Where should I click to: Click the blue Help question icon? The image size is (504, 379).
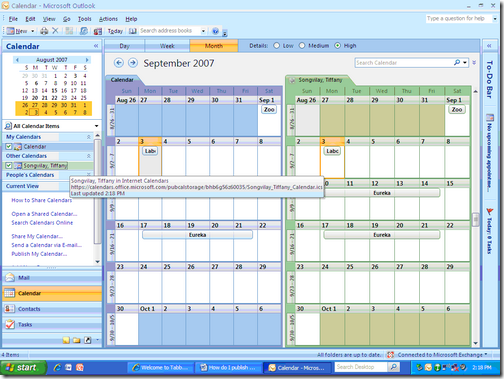[x=215, y=31]
